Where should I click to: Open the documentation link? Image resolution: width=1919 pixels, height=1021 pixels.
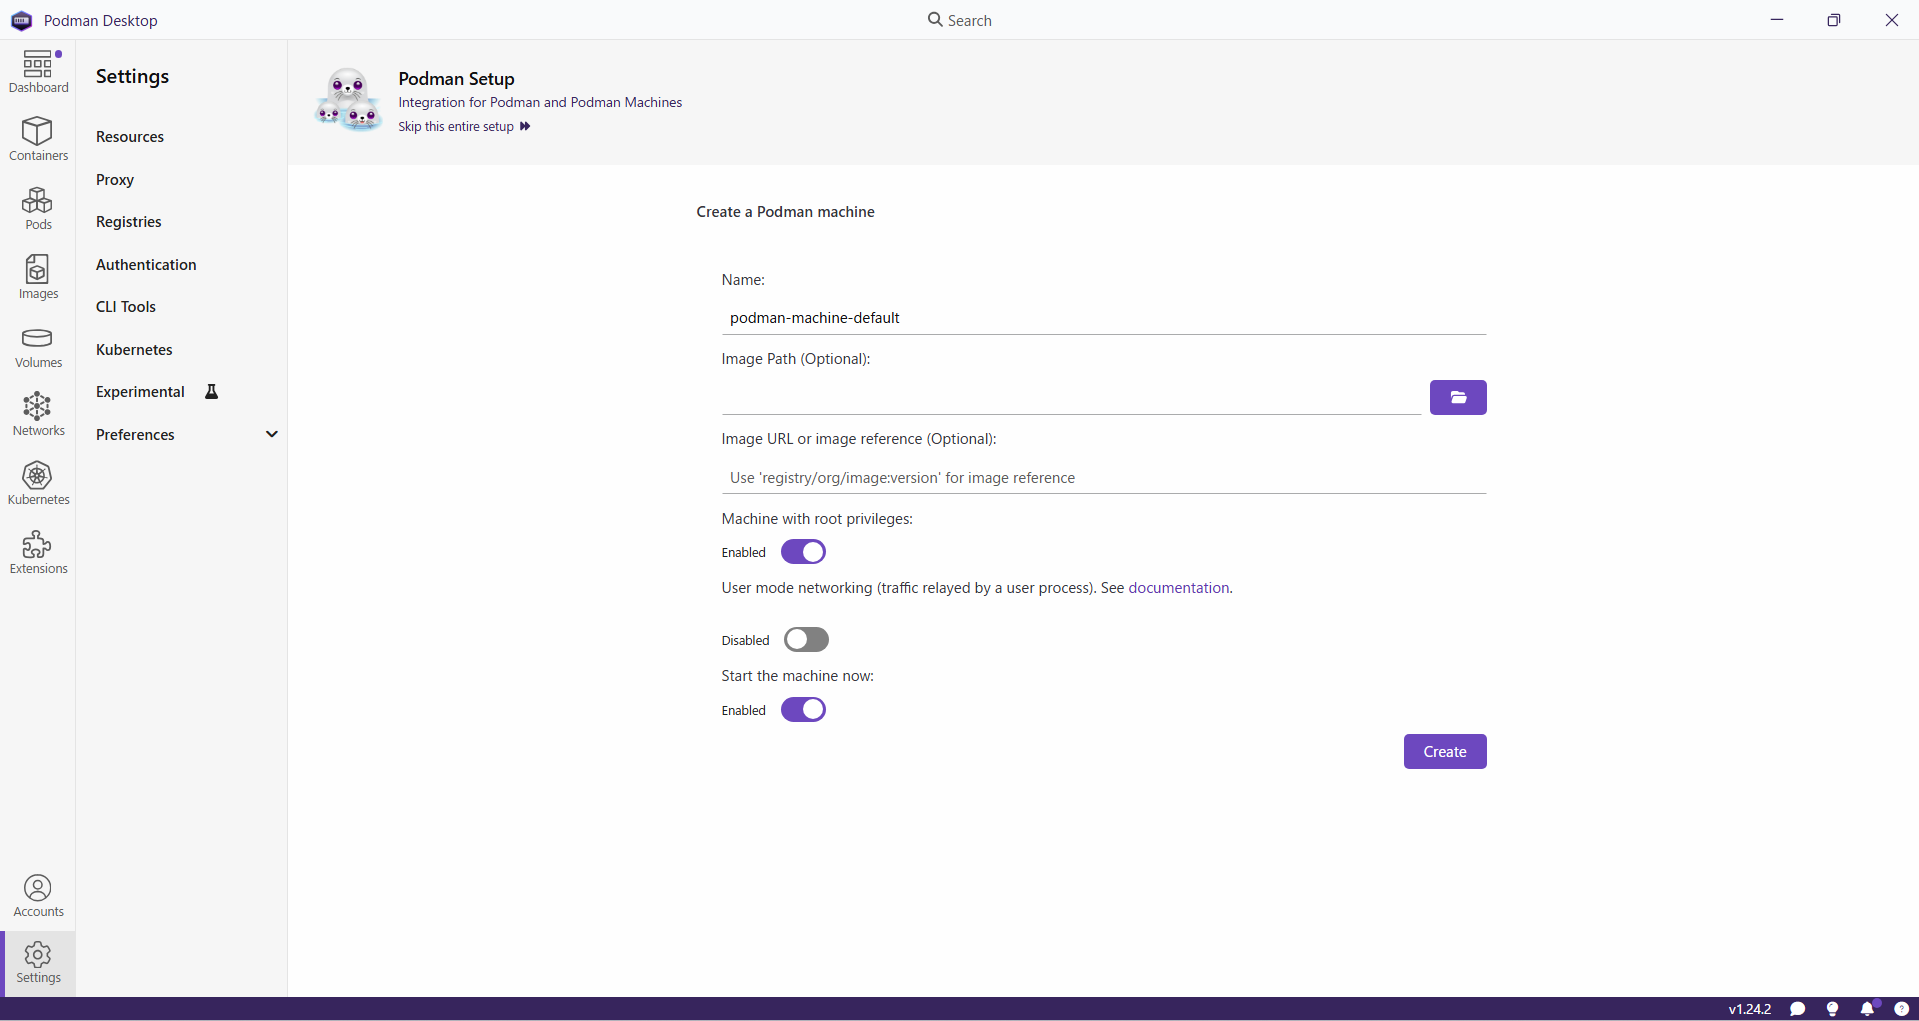1178,588
